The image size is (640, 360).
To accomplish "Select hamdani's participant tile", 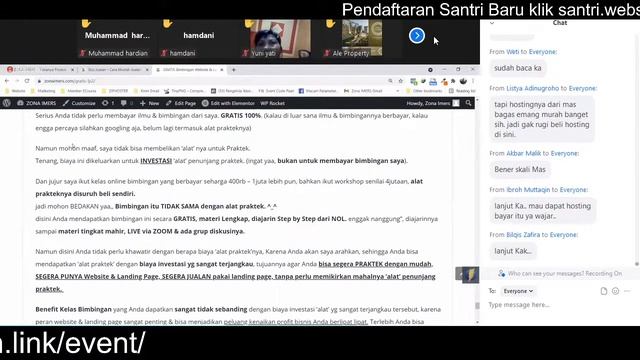I will (x=198, y=39).
